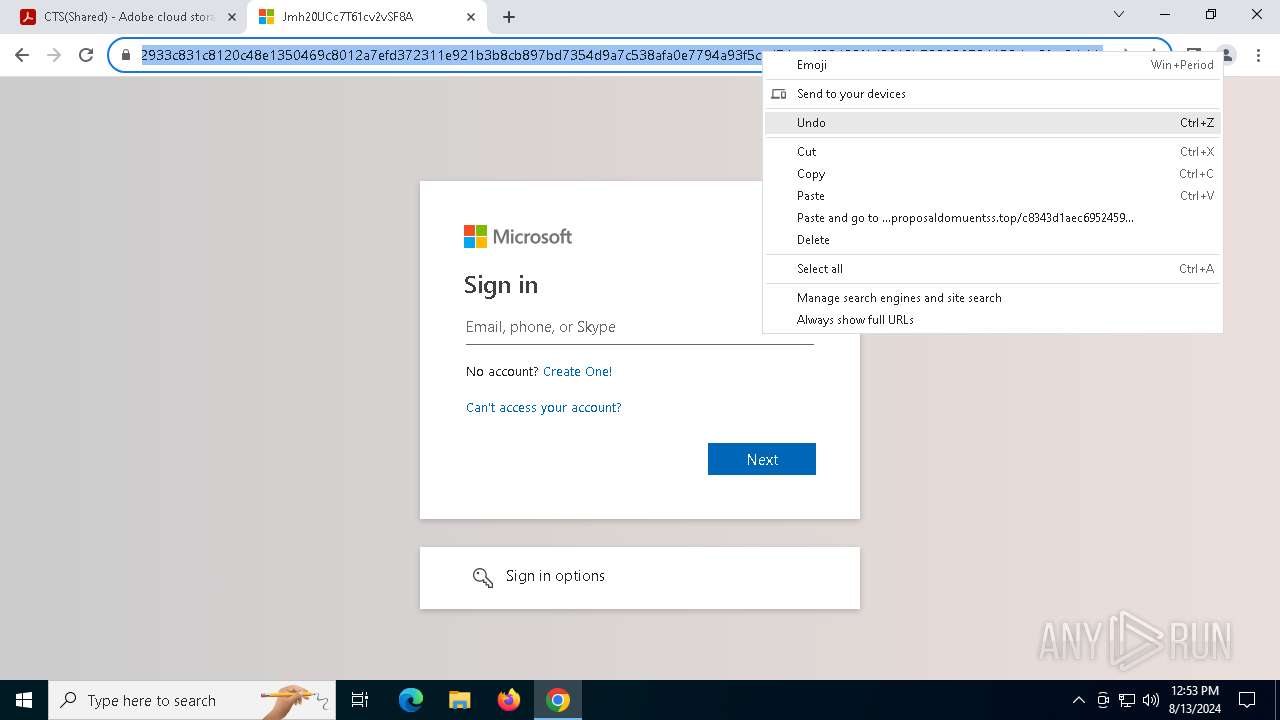Open the clock showing 12:53 PM
This screenshot has height=720, width=1280.
[x=1194, y=700]
